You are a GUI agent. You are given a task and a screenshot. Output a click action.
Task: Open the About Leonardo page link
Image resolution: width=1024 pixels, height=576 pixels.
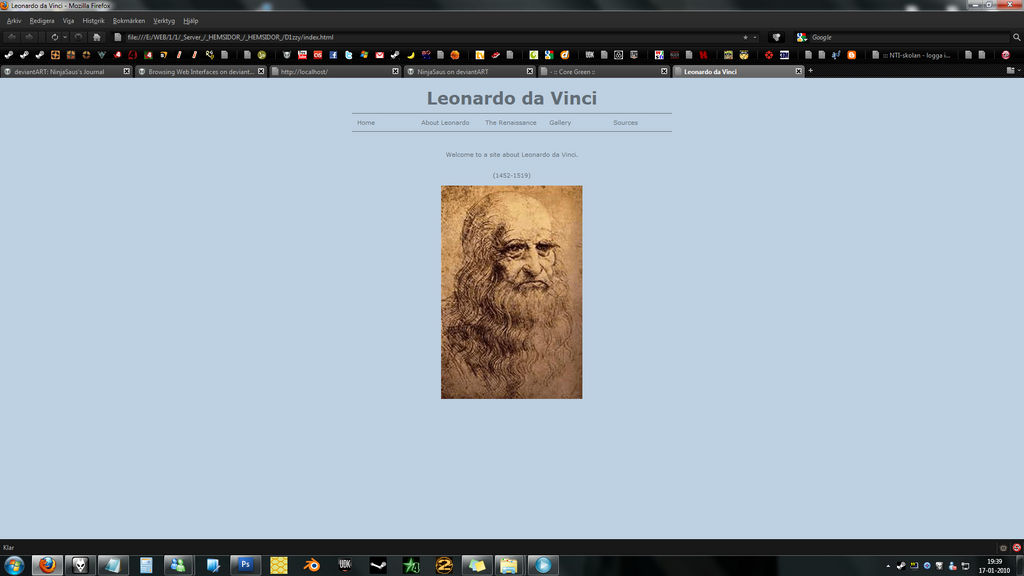tap(445, 123)
